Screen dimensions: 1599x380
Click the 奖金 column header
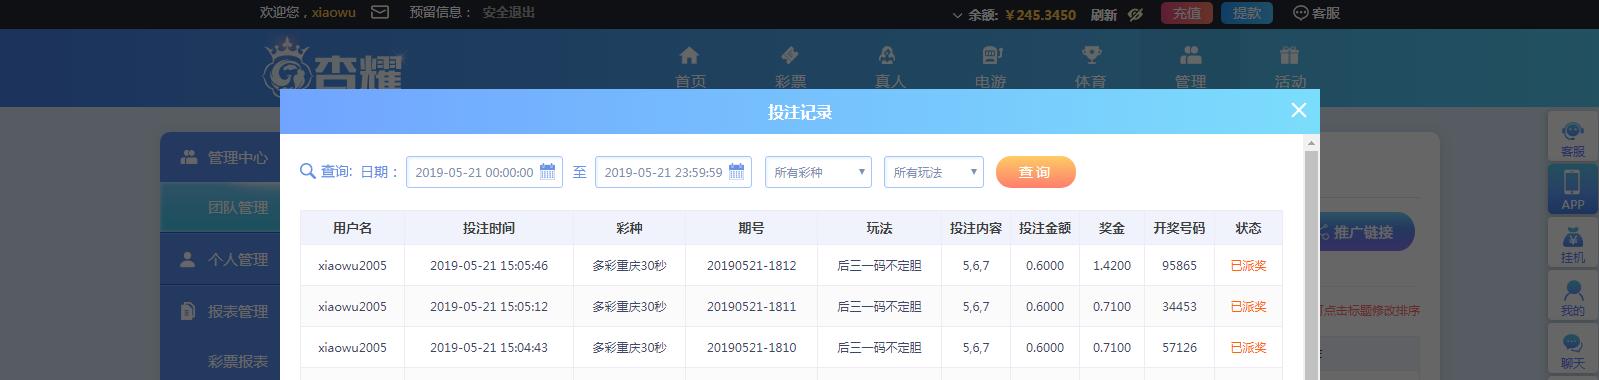1112,228
